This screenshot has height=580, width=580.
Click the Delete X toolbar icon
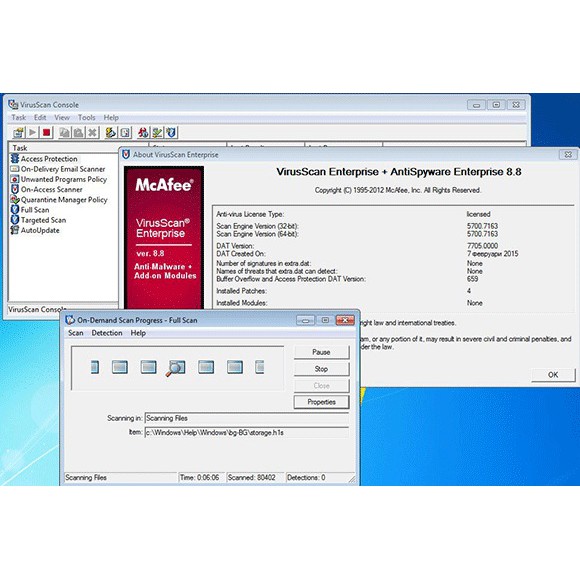pos(92,132)
